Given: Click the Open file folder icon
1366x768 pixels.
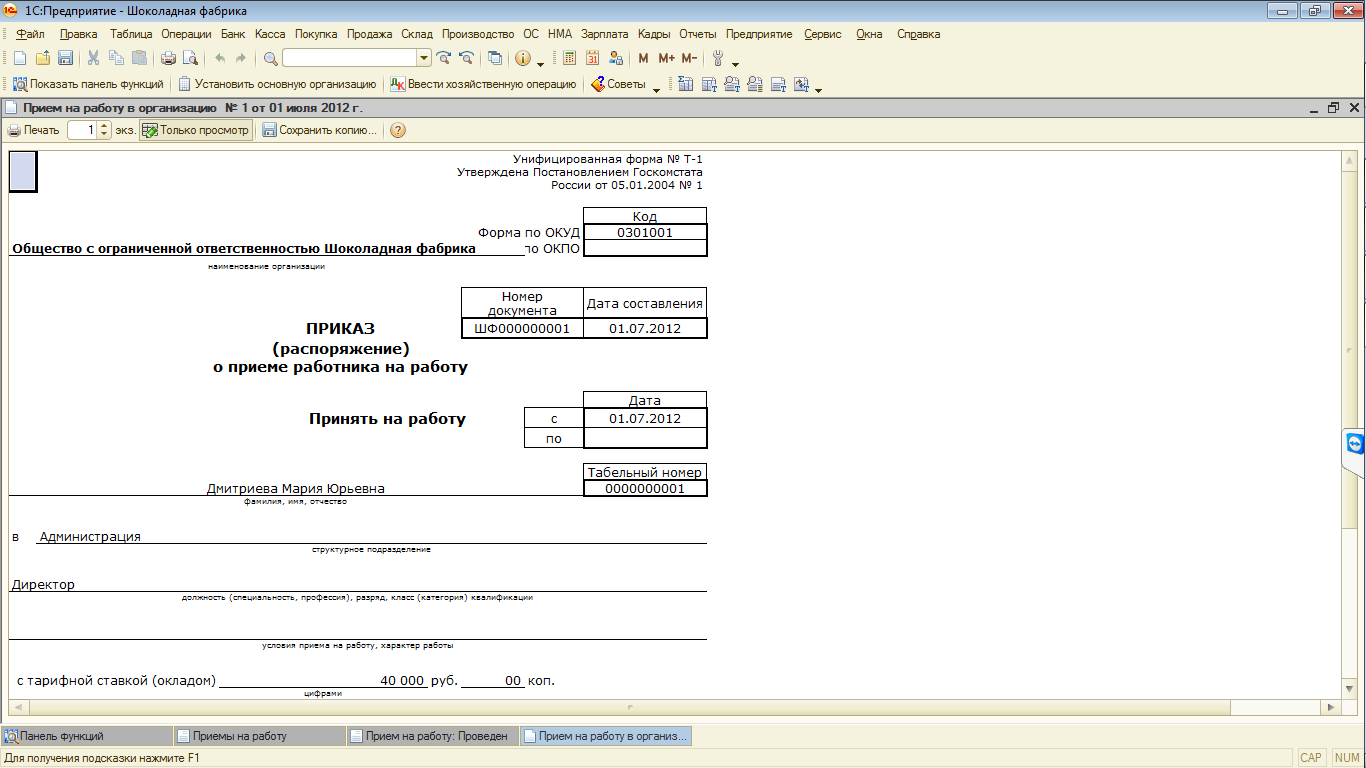Looking at the screenshot, I should (43, 58).
